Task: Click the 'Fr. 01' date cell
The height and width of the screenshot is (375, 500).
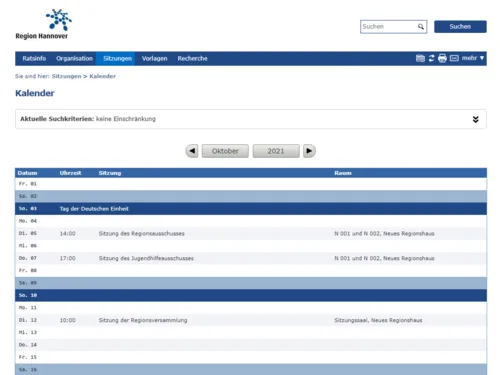Action: (x=28, y=184)
